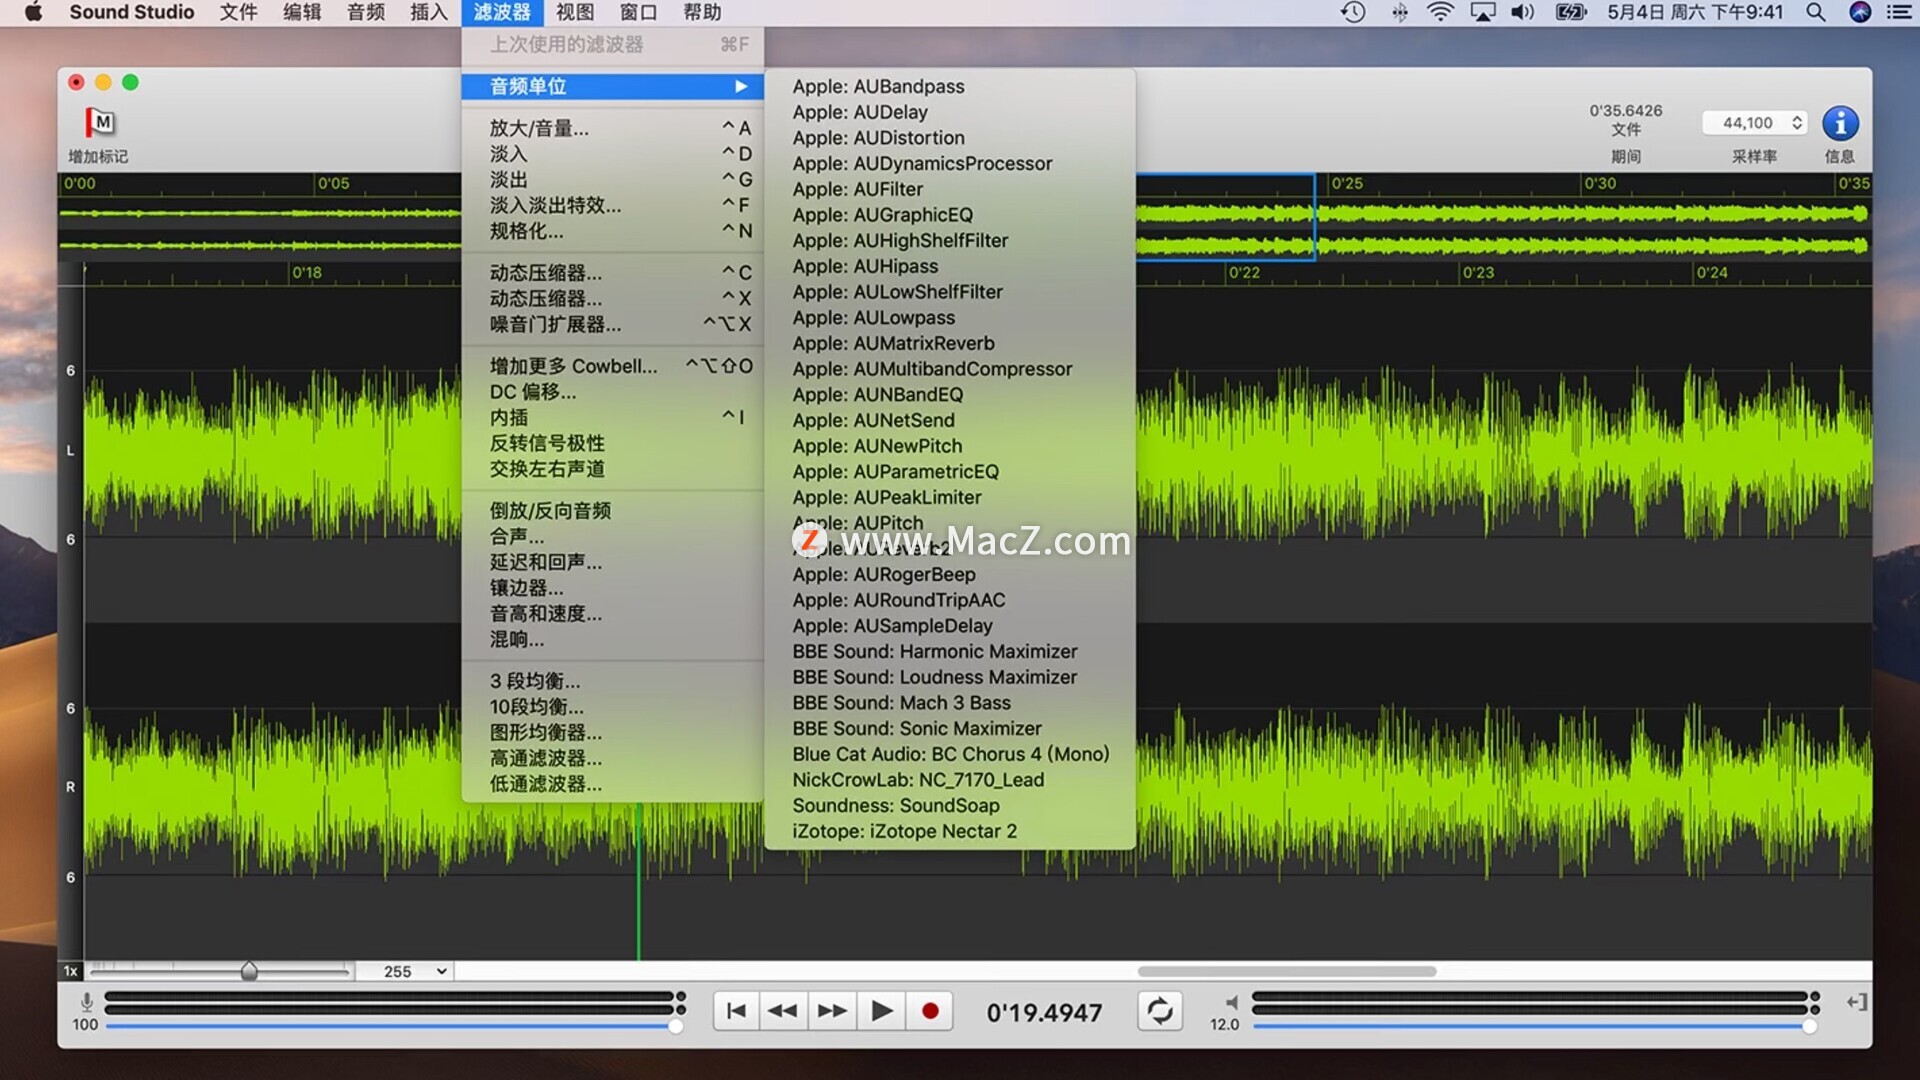
Task: Open the Apple menu
Action: click(x=32, y=12)
